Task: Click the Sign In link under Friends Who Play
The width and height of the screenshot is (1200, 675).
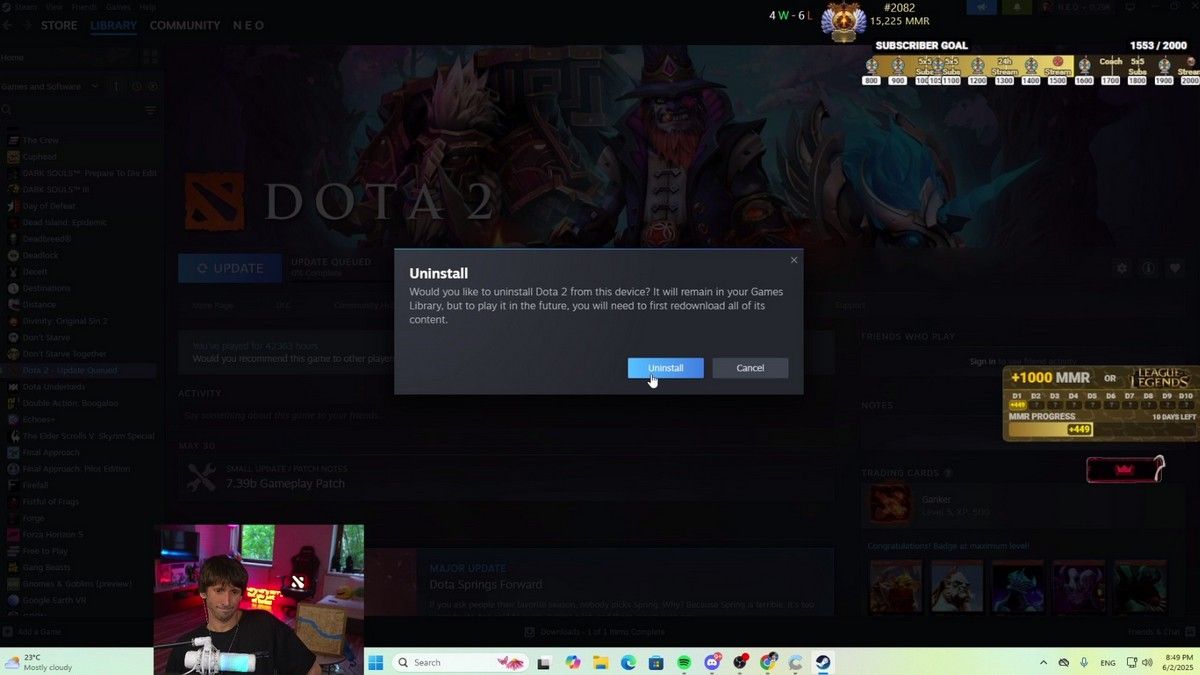Action: 982,359
